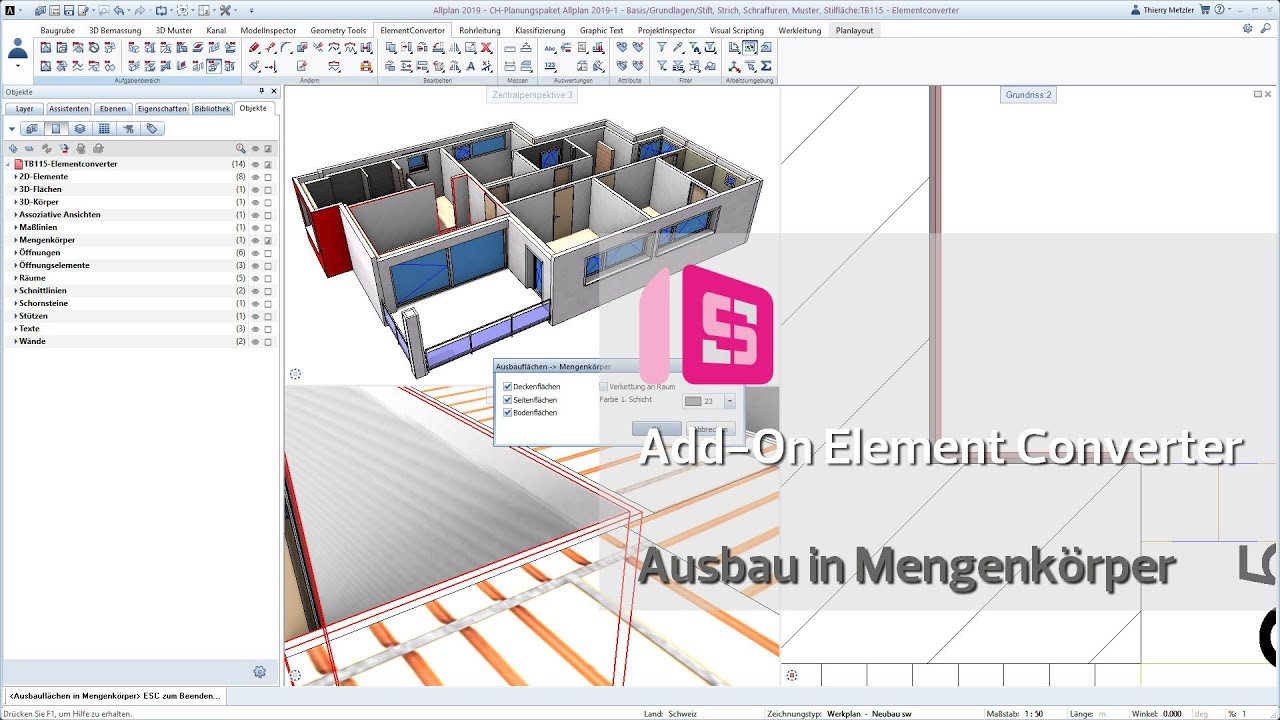The width and height of the screenshot is (1280, 720).
Task: Expand the Schornsteine tree node
Action: point(16,303)
